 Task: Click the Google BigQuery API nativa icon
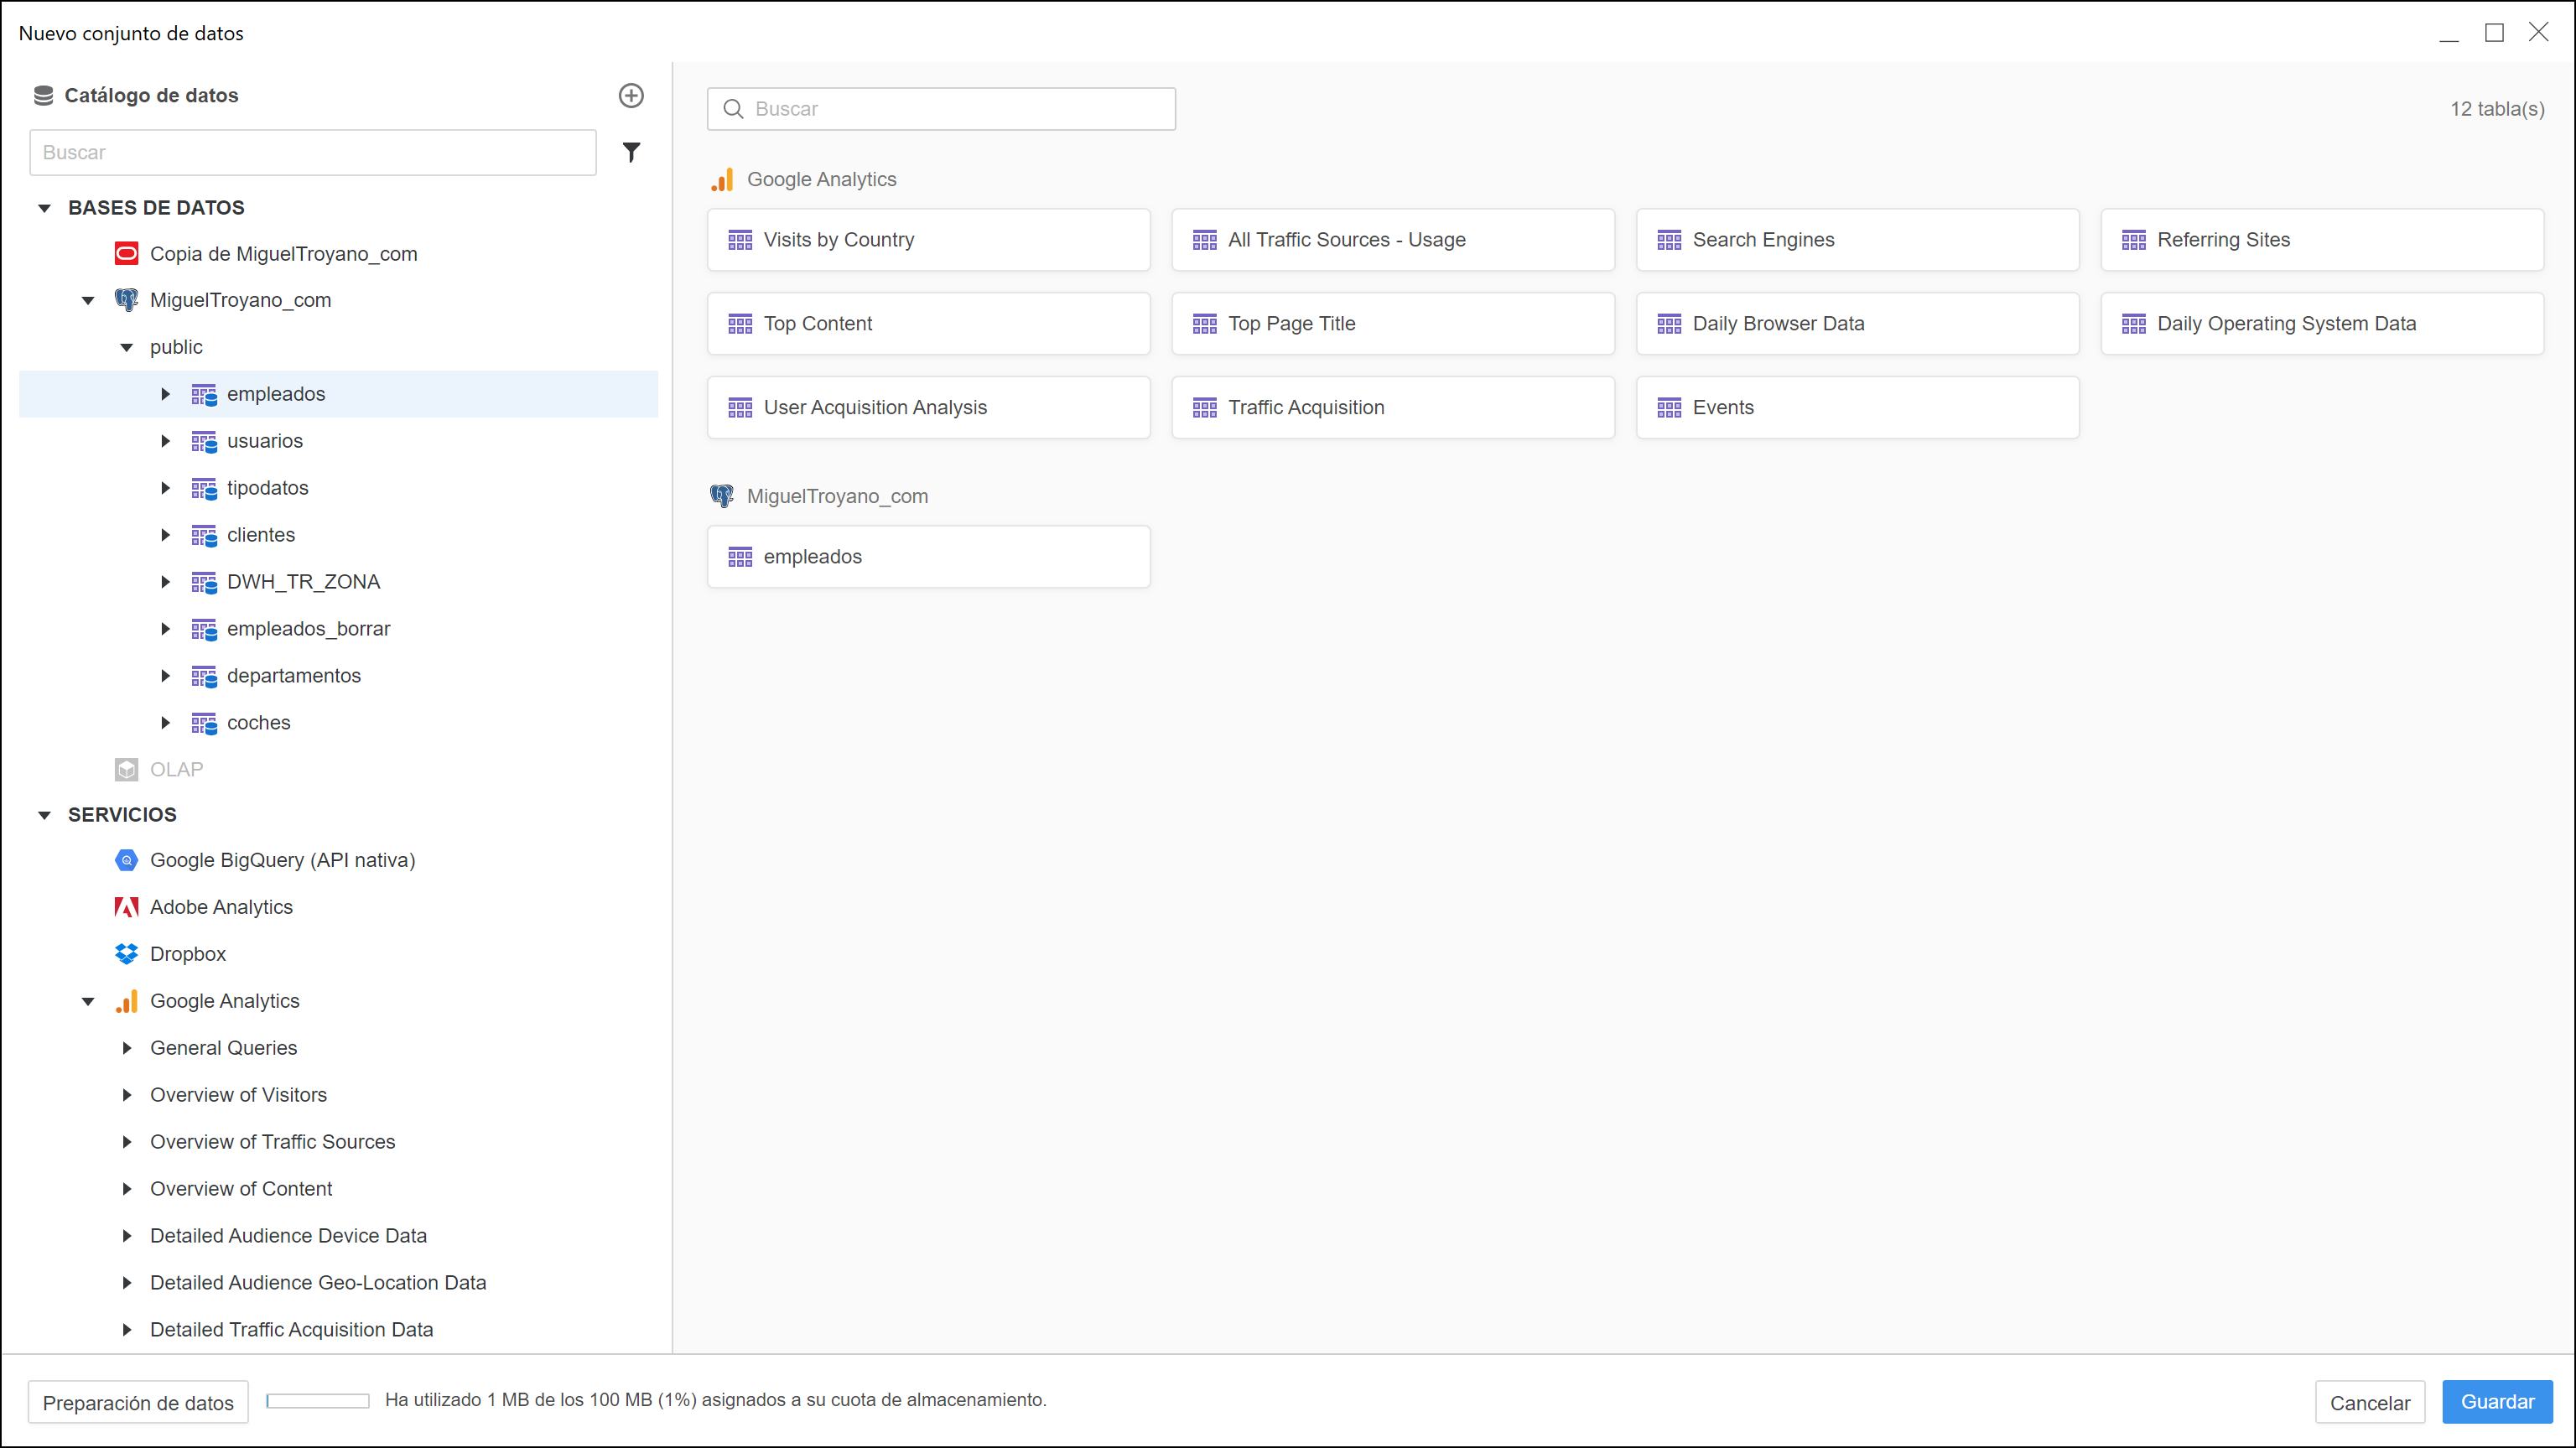pyautogui.click(x=126, y=859)
